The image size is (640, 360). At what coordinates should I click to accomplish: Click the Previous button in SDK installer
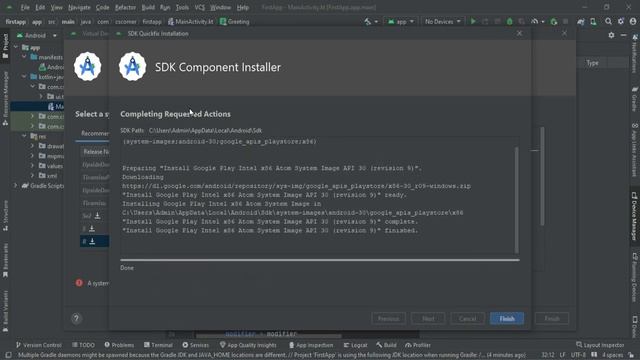[x=388, y=318]
